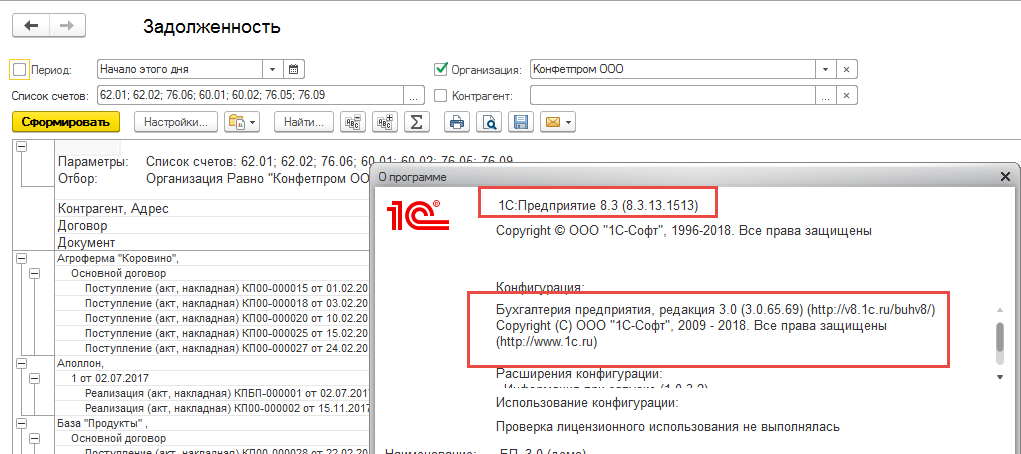Click the Sigma sum icon
The width and height of the screenshot is (1021, 454).
(417, 122)
